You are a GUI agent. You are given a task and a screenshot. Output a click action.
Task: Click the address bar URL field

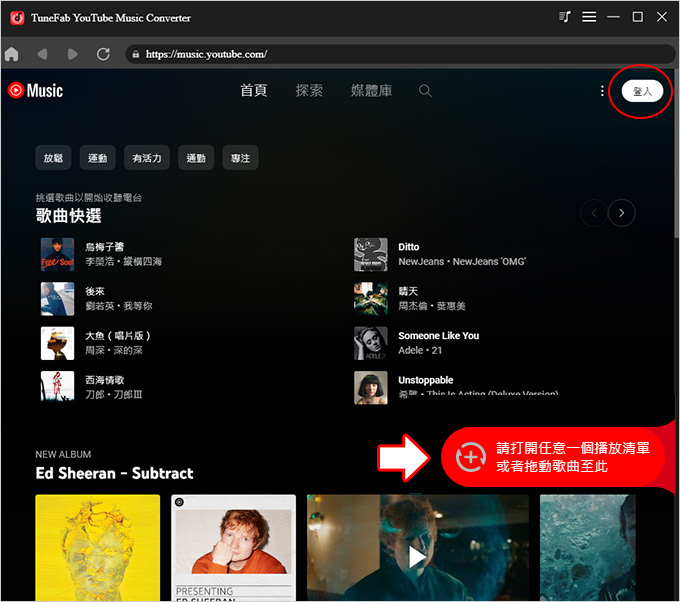click(x=399, y=54)
